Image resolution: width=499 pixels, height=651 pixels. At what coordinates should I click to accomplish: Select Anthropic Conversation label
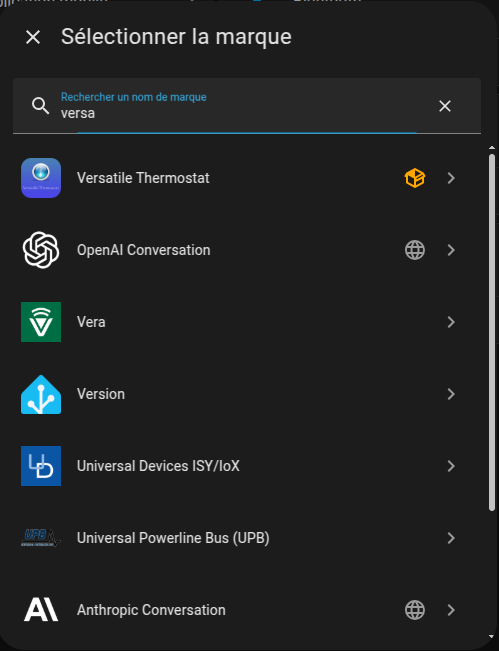(x=151, y=610)
